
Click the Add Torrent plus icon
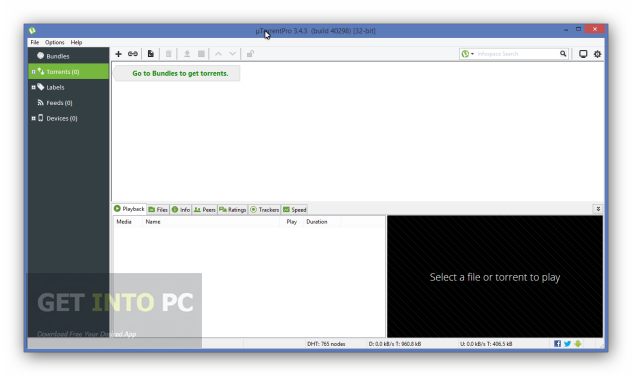(118, 54)
